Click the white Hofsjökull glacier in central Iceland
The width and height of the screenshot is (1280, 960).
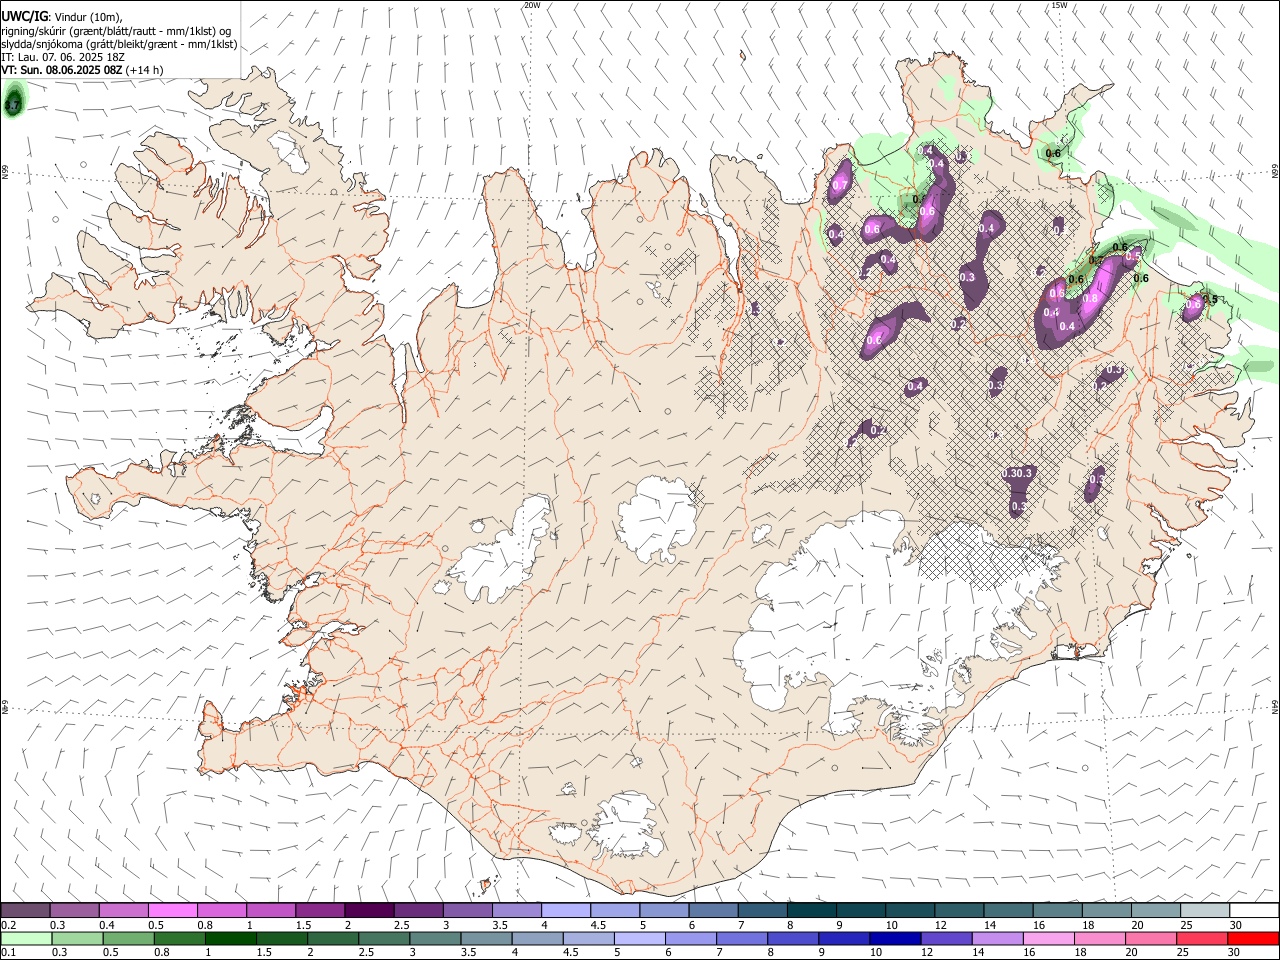658,518
